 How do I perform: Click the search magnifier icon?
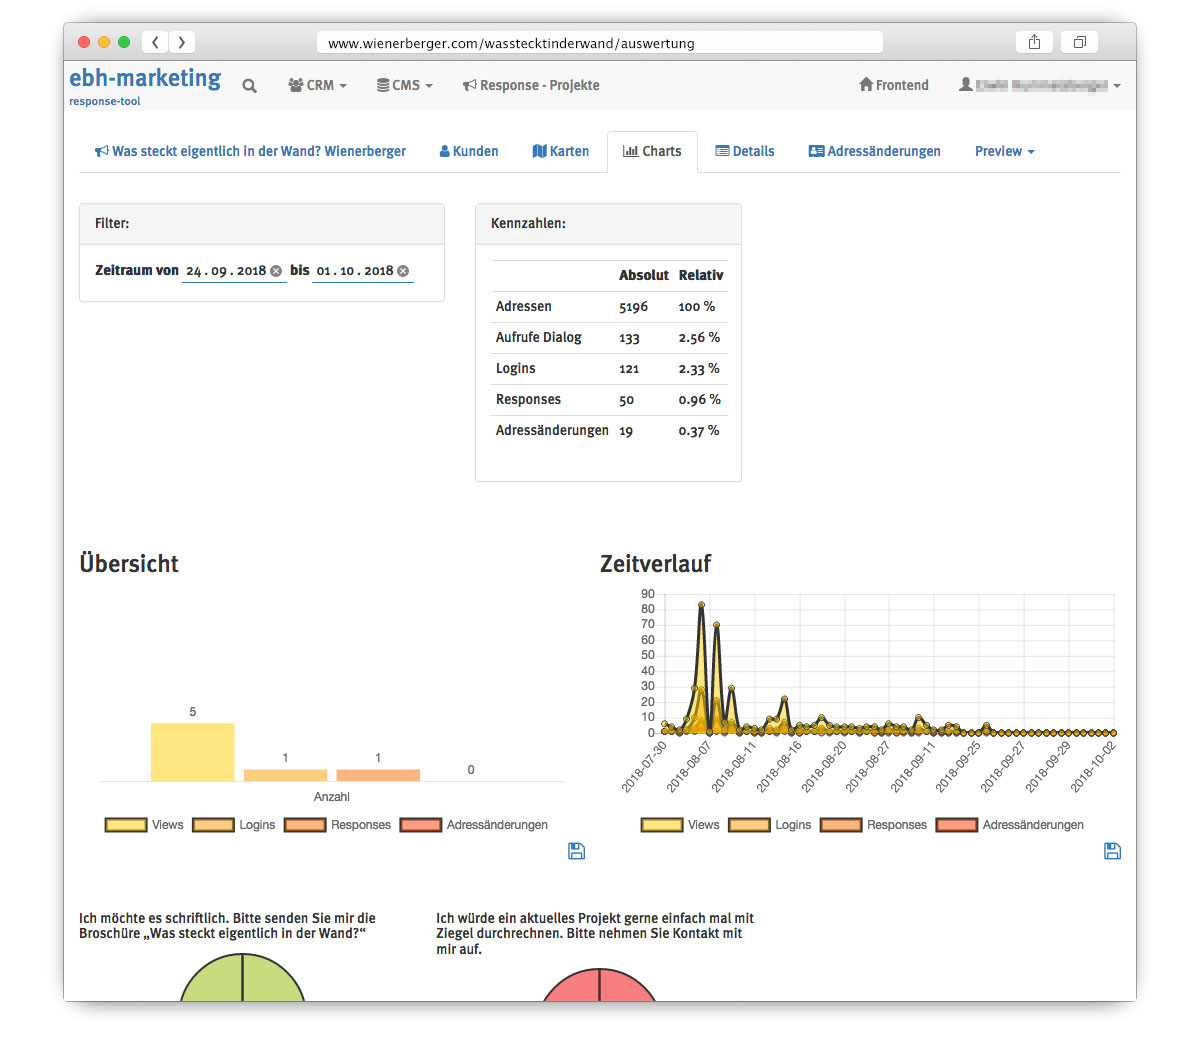click(x=249, y=86)
